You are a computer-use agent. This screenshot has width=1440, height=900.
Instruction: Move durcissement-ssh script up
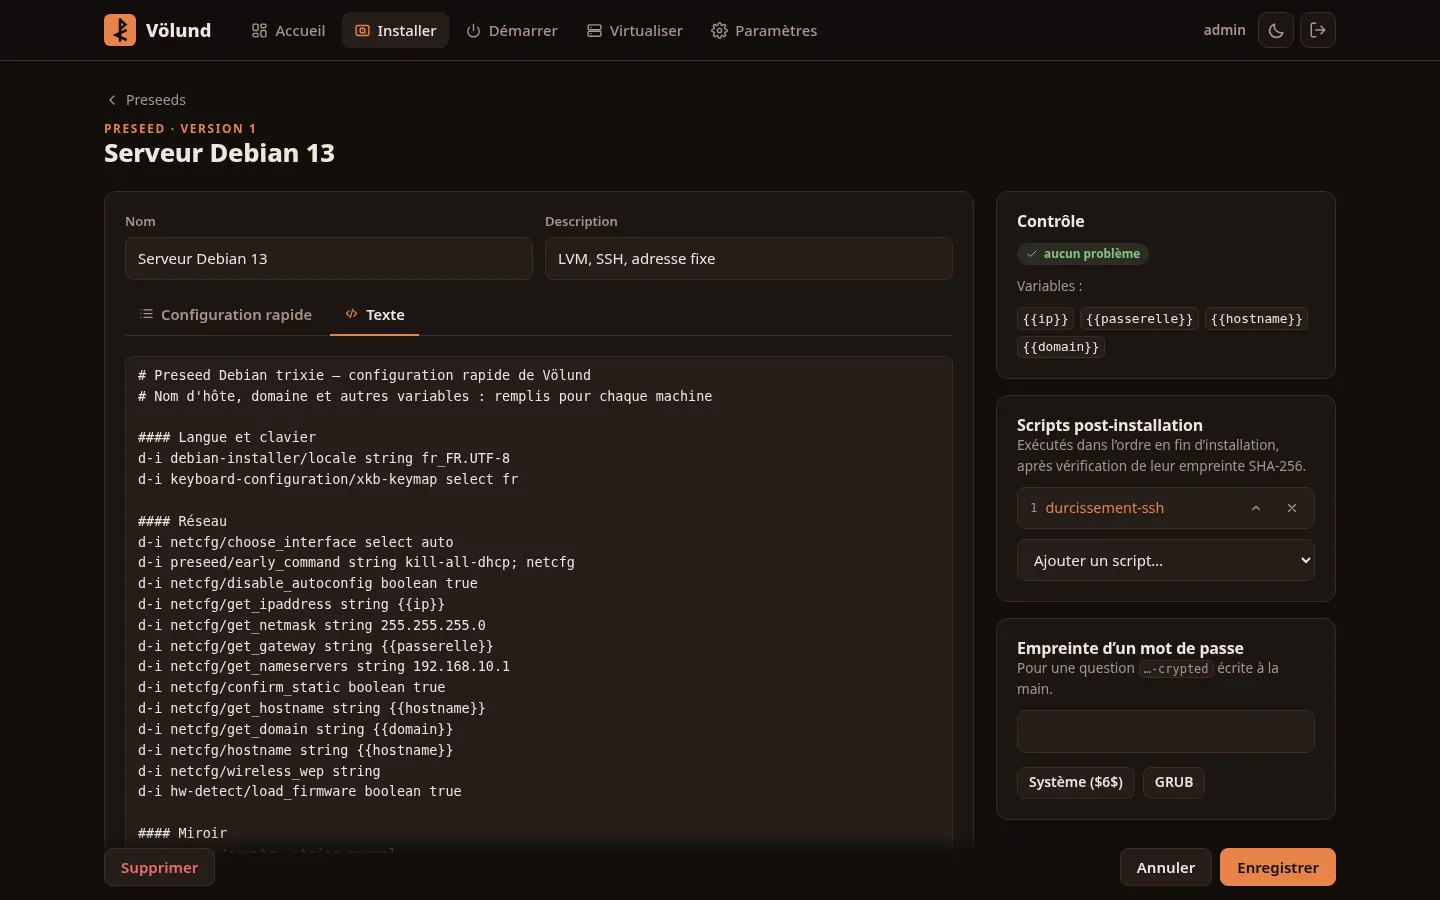pos(1256,508)
